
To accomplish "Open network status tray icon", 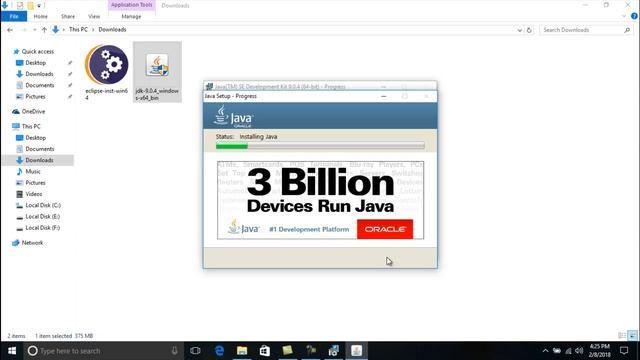I will click(568, 351).
